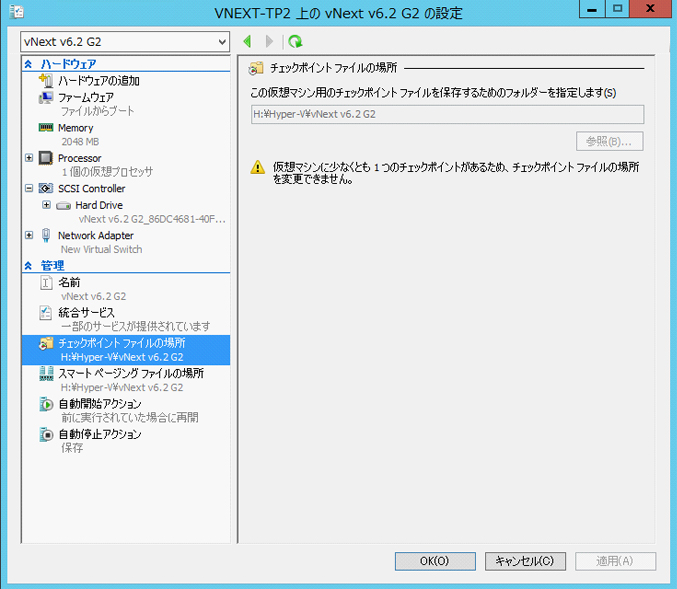The image size is (677, 589).
Task: Click the 参照(B)... browse button
Action: pos(609,141)
